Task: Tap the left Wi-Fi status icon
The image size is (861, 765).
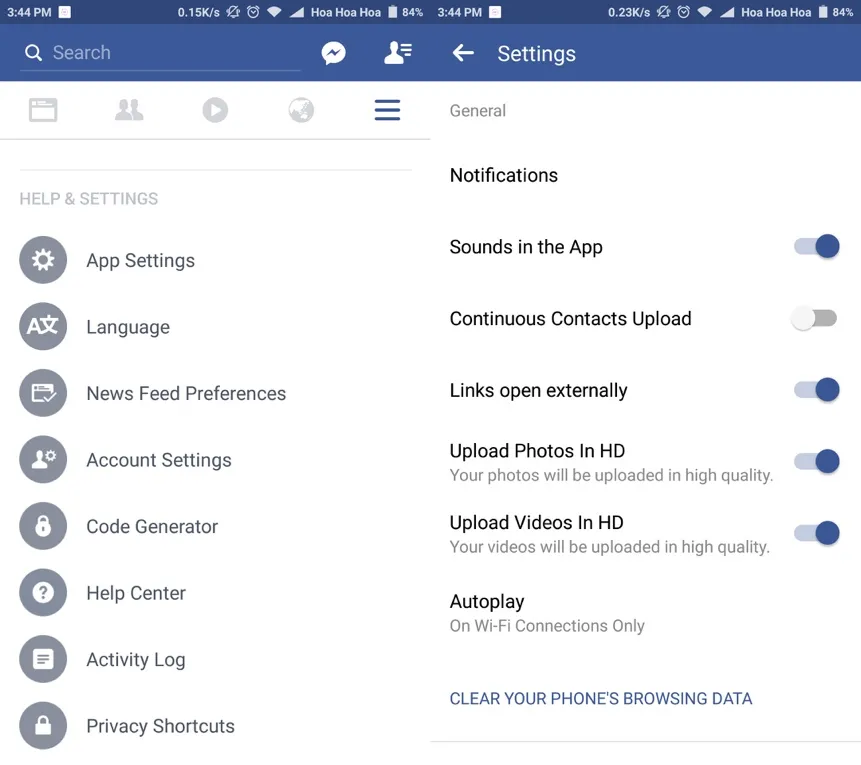Action: point(274,12)
